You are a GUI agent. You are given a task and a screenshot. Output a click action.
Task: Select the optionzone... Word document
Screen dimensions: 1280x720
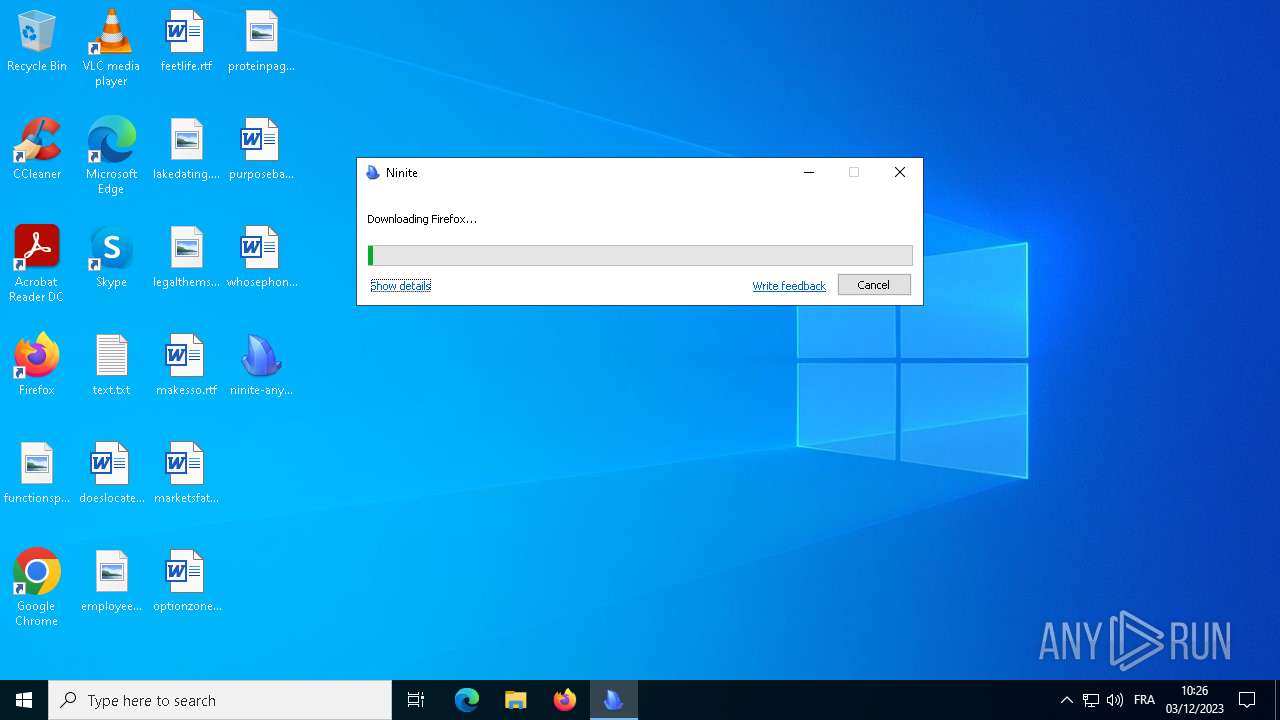(x=186, y=581)
